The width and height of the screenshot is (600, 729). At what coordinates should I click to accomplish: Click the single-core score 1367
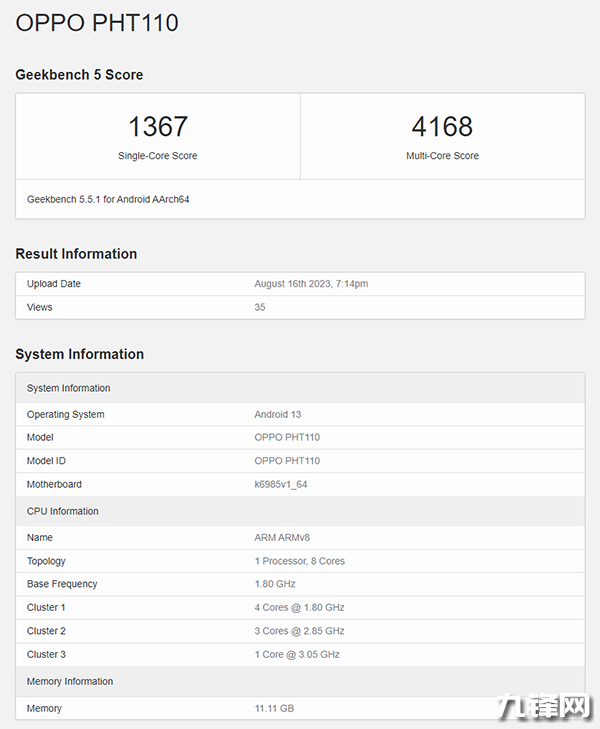click(x=158, y=127)
